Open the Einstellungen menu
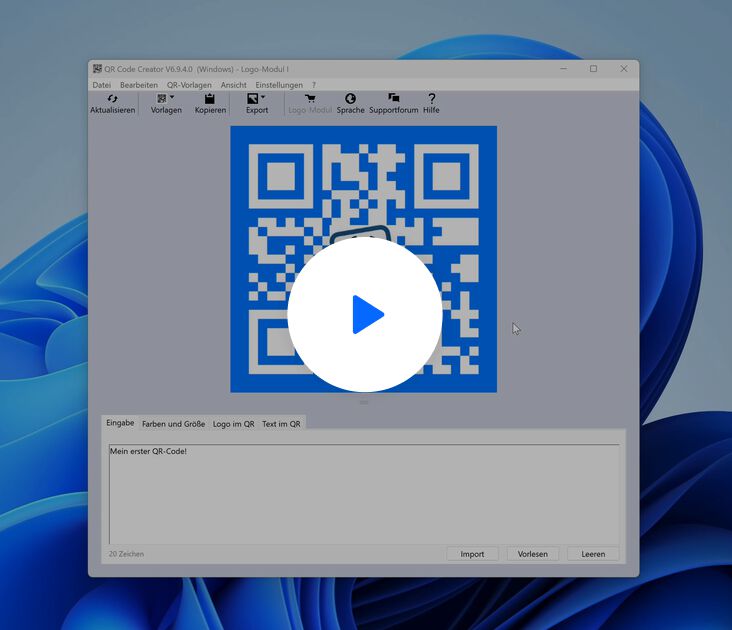The image size is (732, 630). coord(279,85)
